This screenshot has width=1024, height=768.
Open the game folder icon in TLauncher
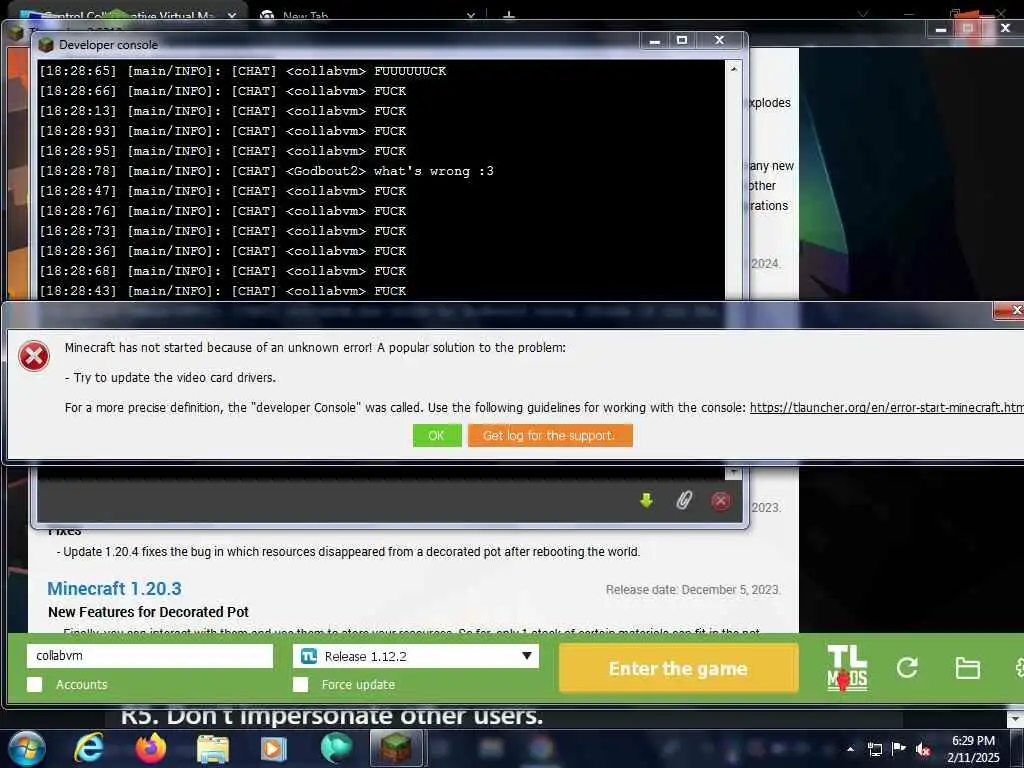click(967, 668)
